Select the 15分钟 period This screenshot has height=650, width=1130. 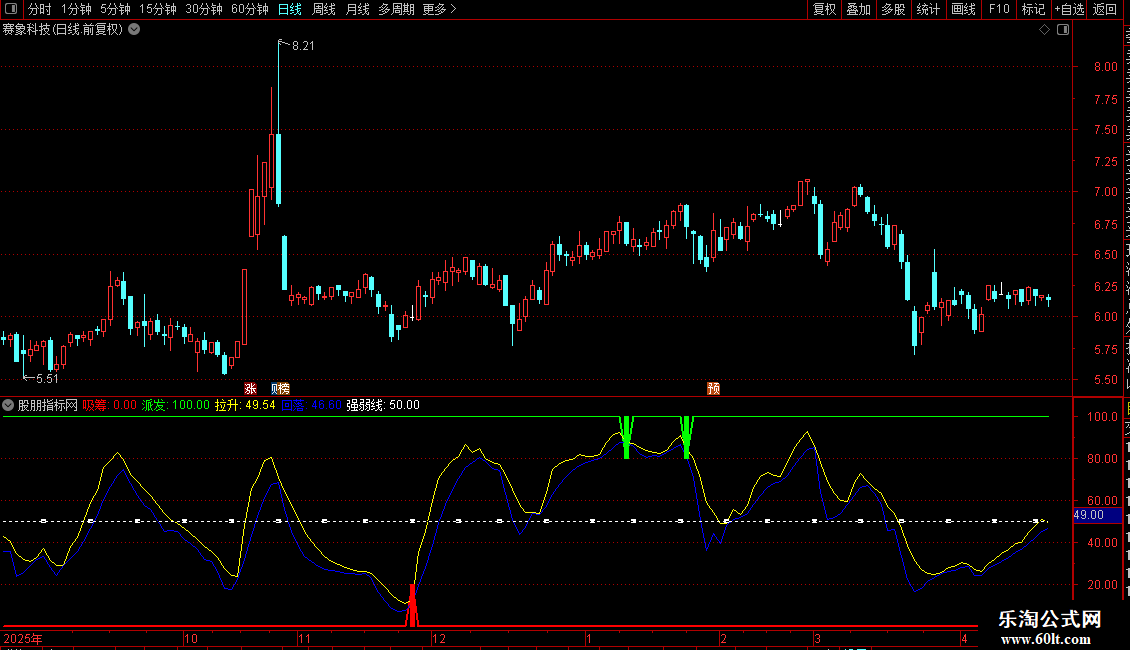(158, 9)
